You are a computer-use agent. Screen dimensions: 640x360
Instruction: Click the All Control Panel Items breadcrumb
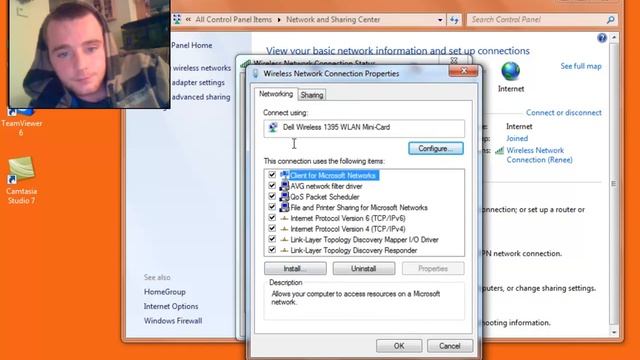click(x=233, y=20)
